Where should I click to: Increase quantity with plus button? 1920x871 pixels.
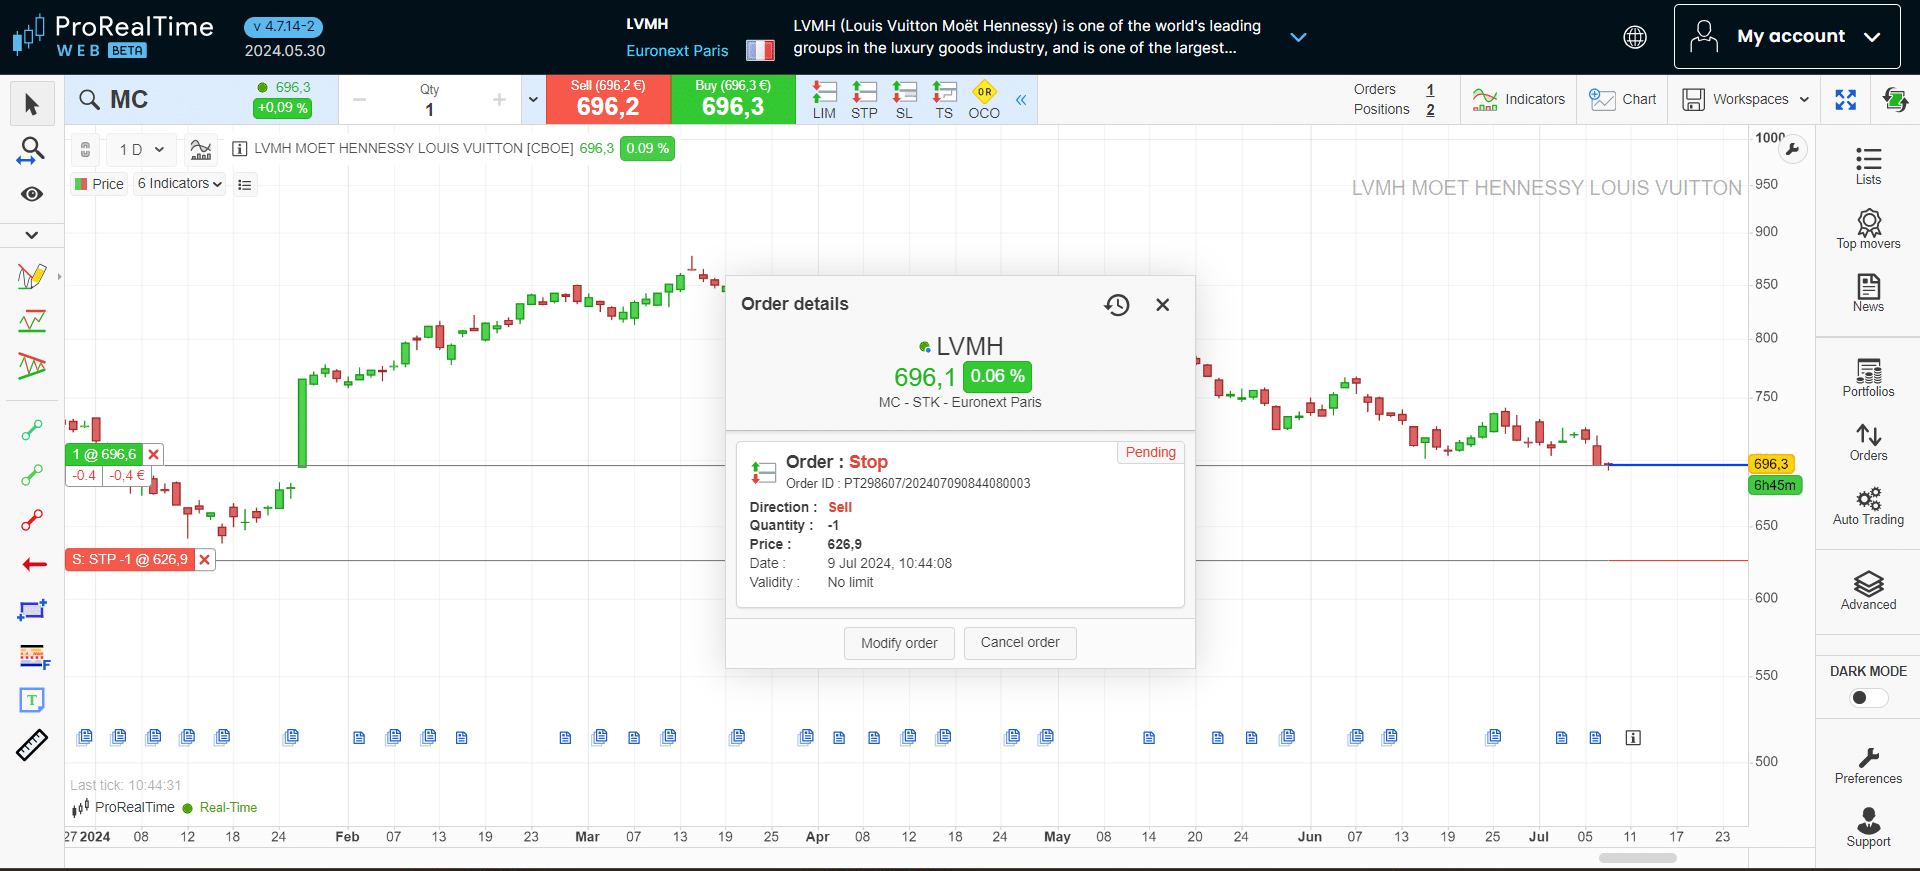(500, 99)
